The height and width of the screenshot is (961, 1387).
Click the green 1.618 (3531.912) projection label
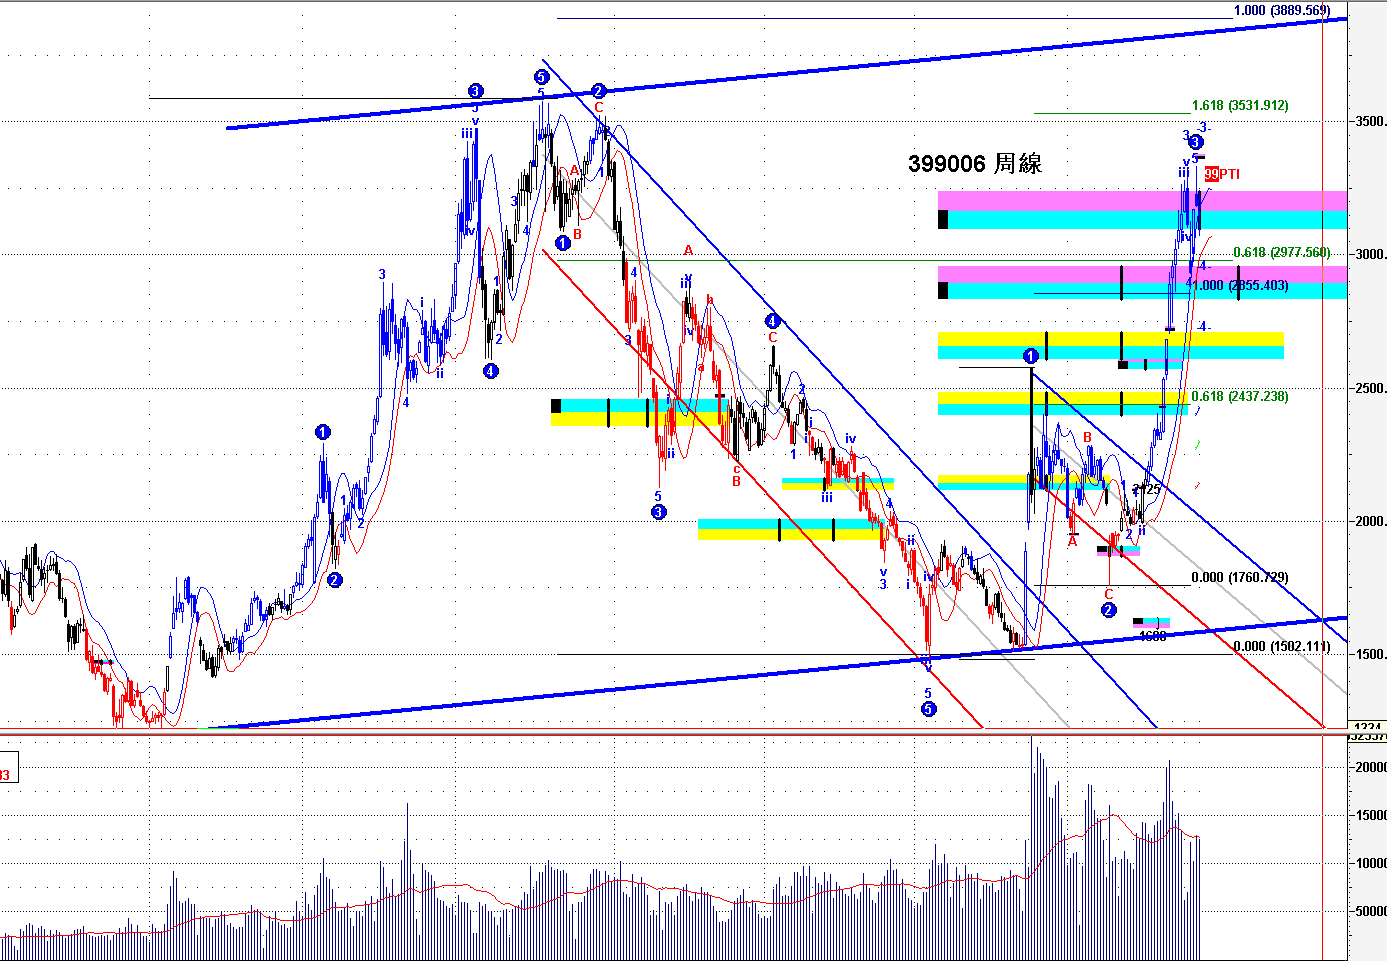click(1240, 105)
